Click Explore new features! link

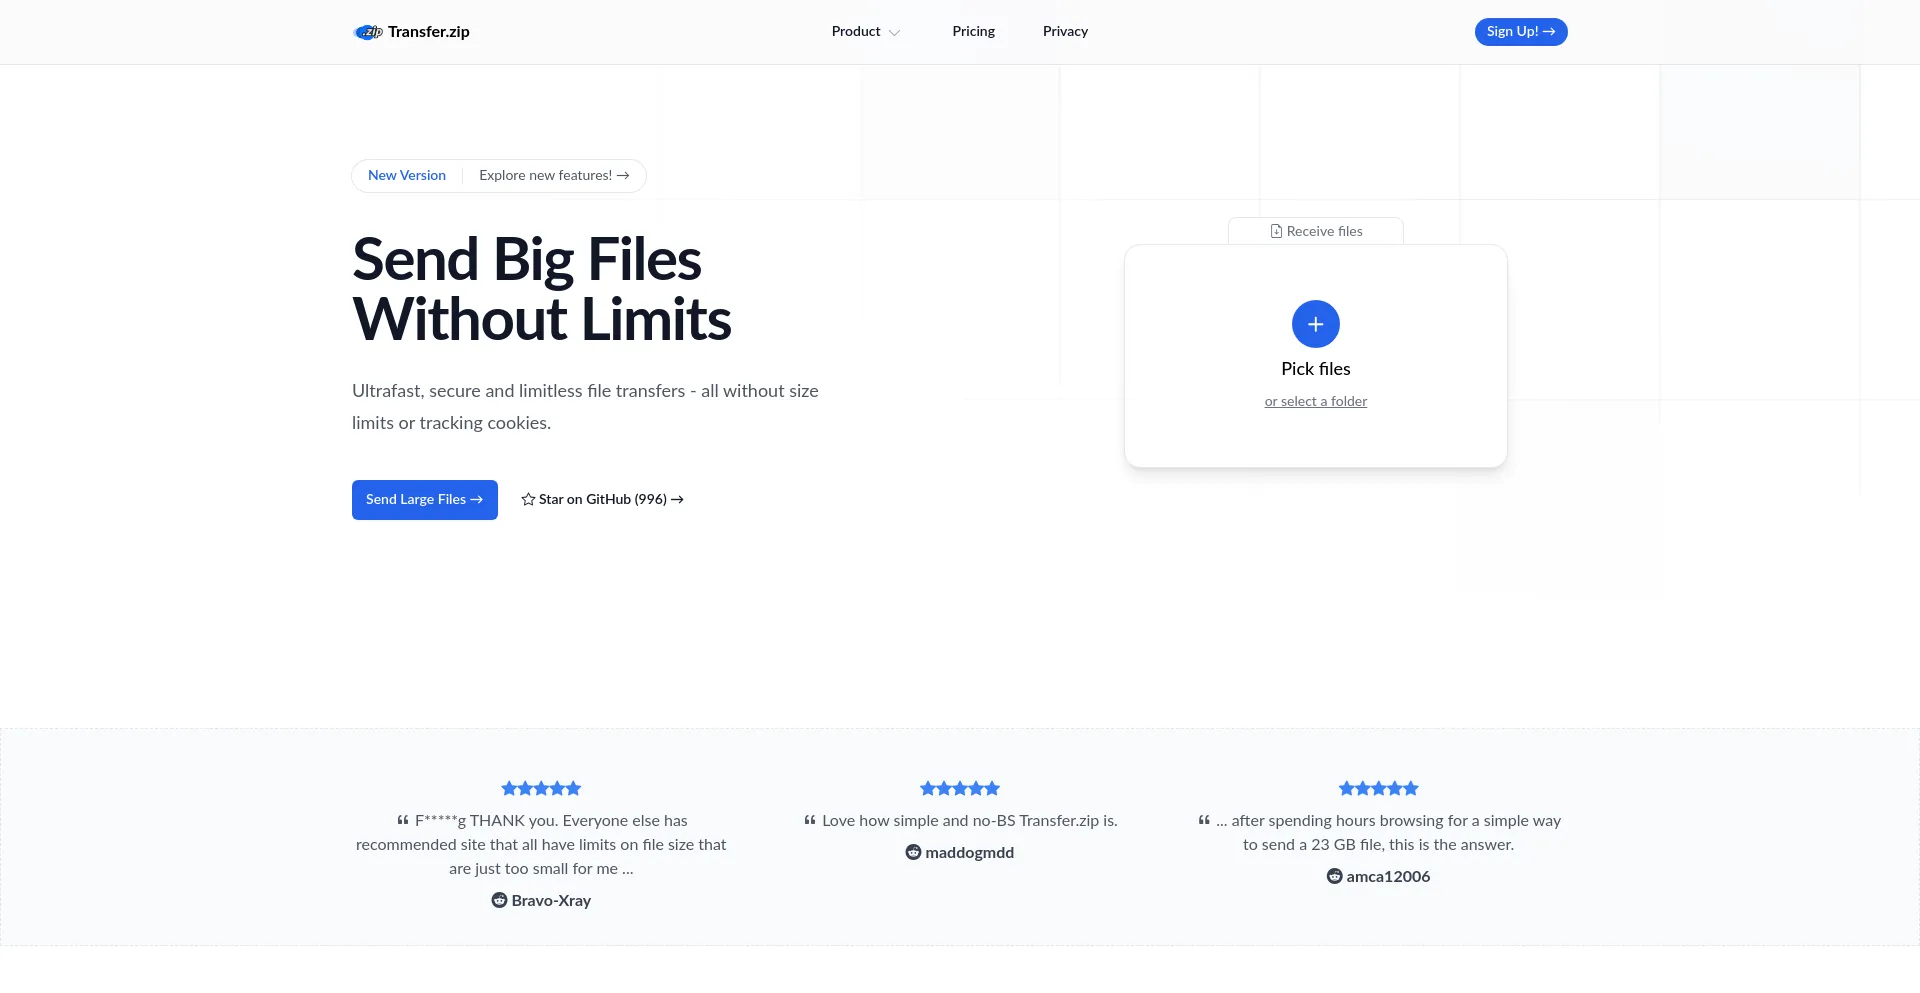[x=554, y=176]
